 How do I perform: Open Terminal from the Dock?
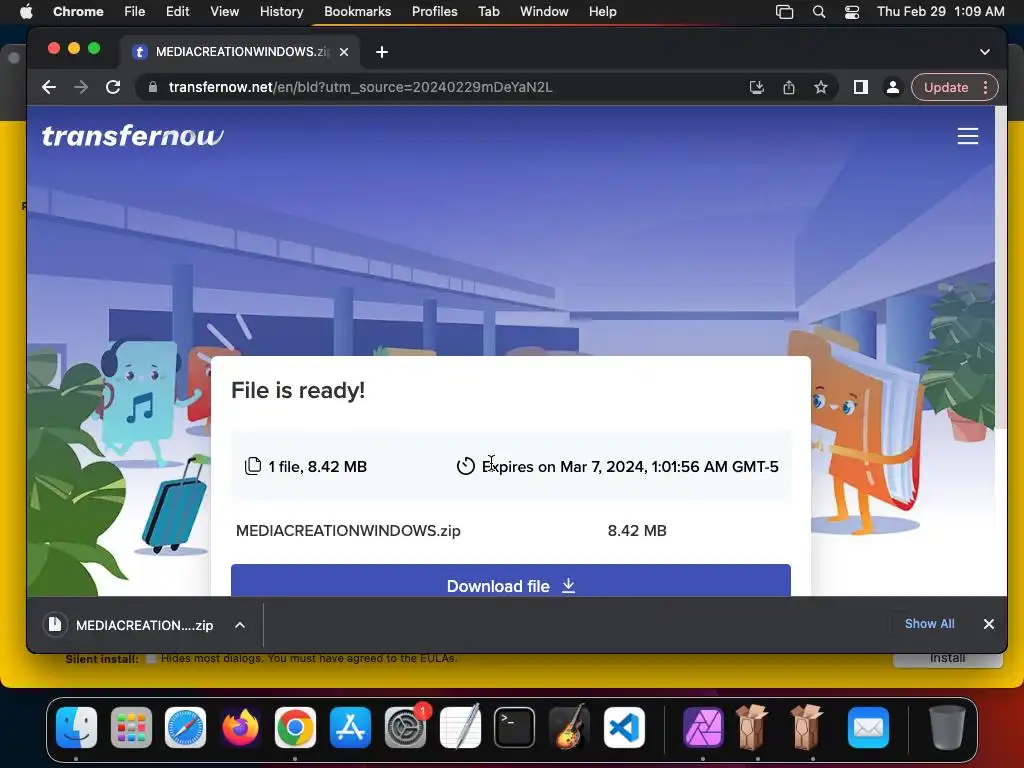pyautogui.click(x=514, y=727)
